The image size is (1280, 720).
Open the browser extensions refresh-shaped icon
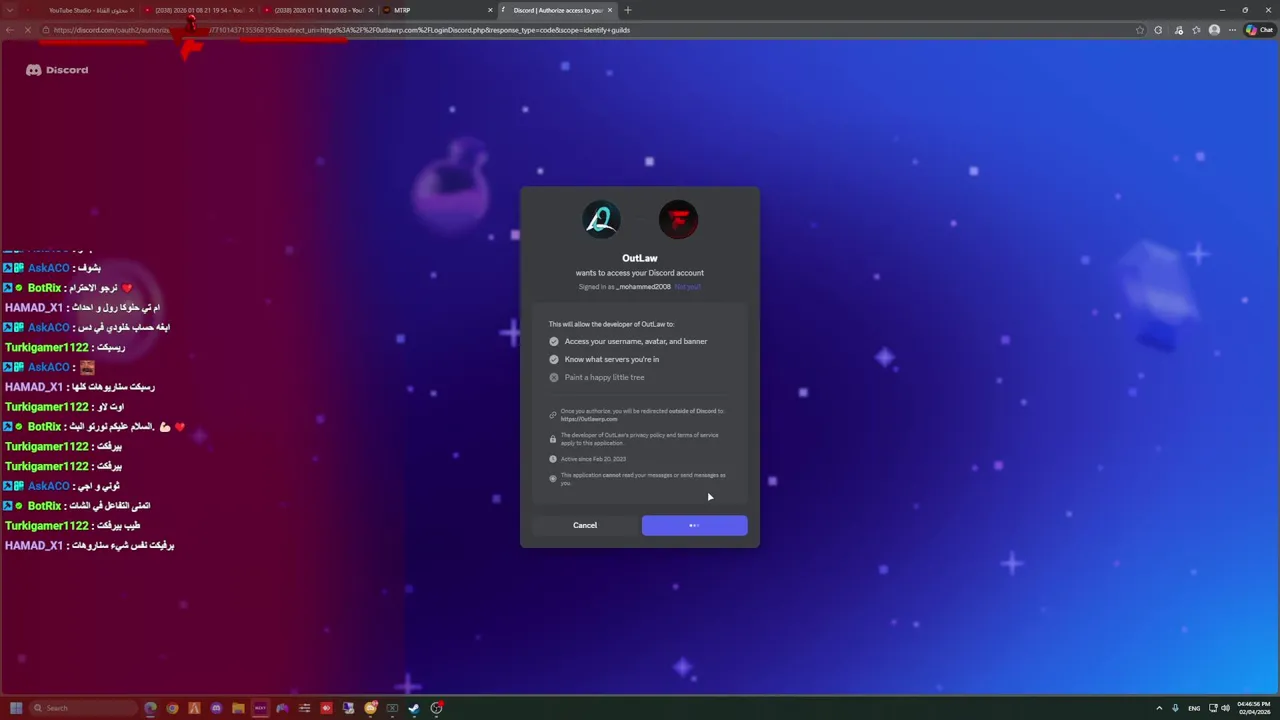point(1158,30)
